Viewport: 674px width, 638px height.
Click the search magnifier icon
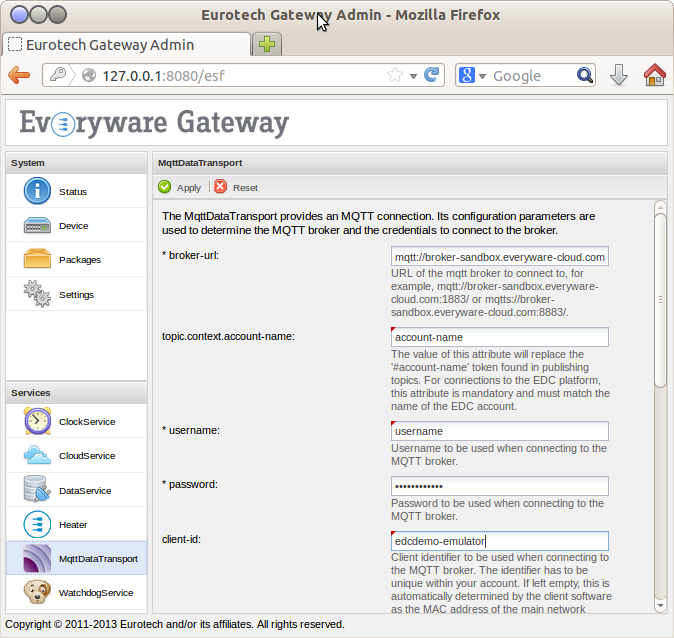point(585,75)
